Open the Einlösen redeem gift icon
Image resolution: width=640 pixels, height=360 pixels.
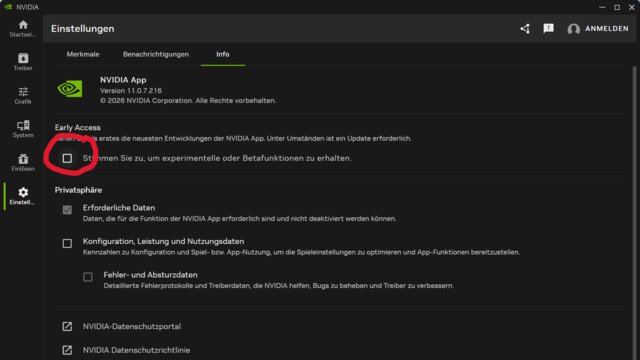[23, 158]
